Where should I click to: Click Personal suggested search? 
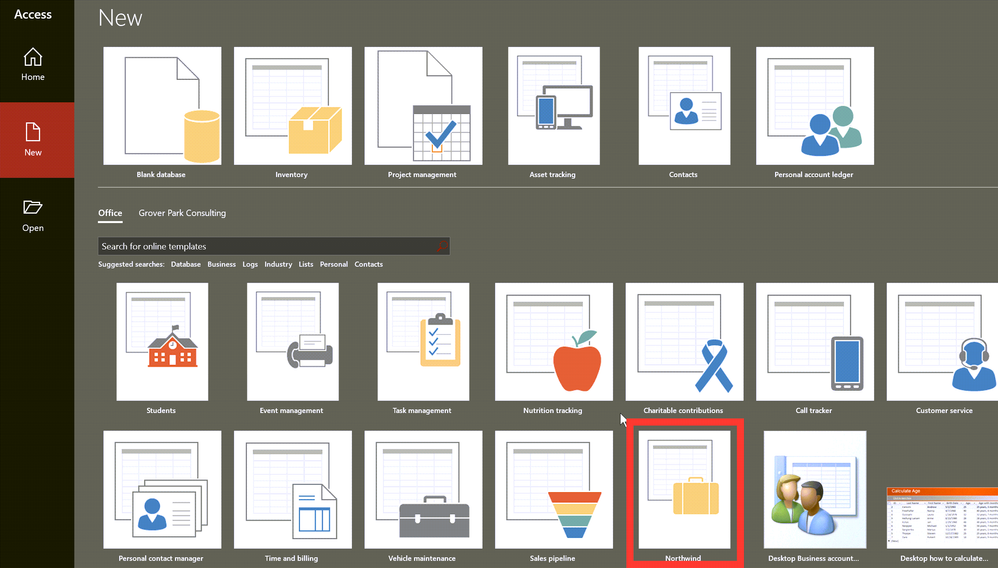pos(334,264)
